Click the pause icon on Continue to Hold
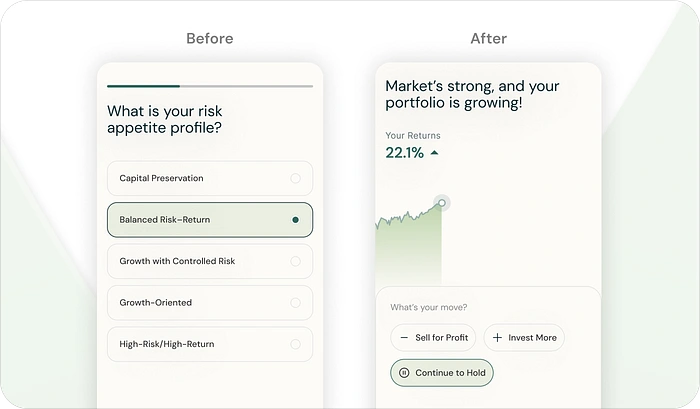The width and height of the screenshot is (700, 409). point(404,373)
